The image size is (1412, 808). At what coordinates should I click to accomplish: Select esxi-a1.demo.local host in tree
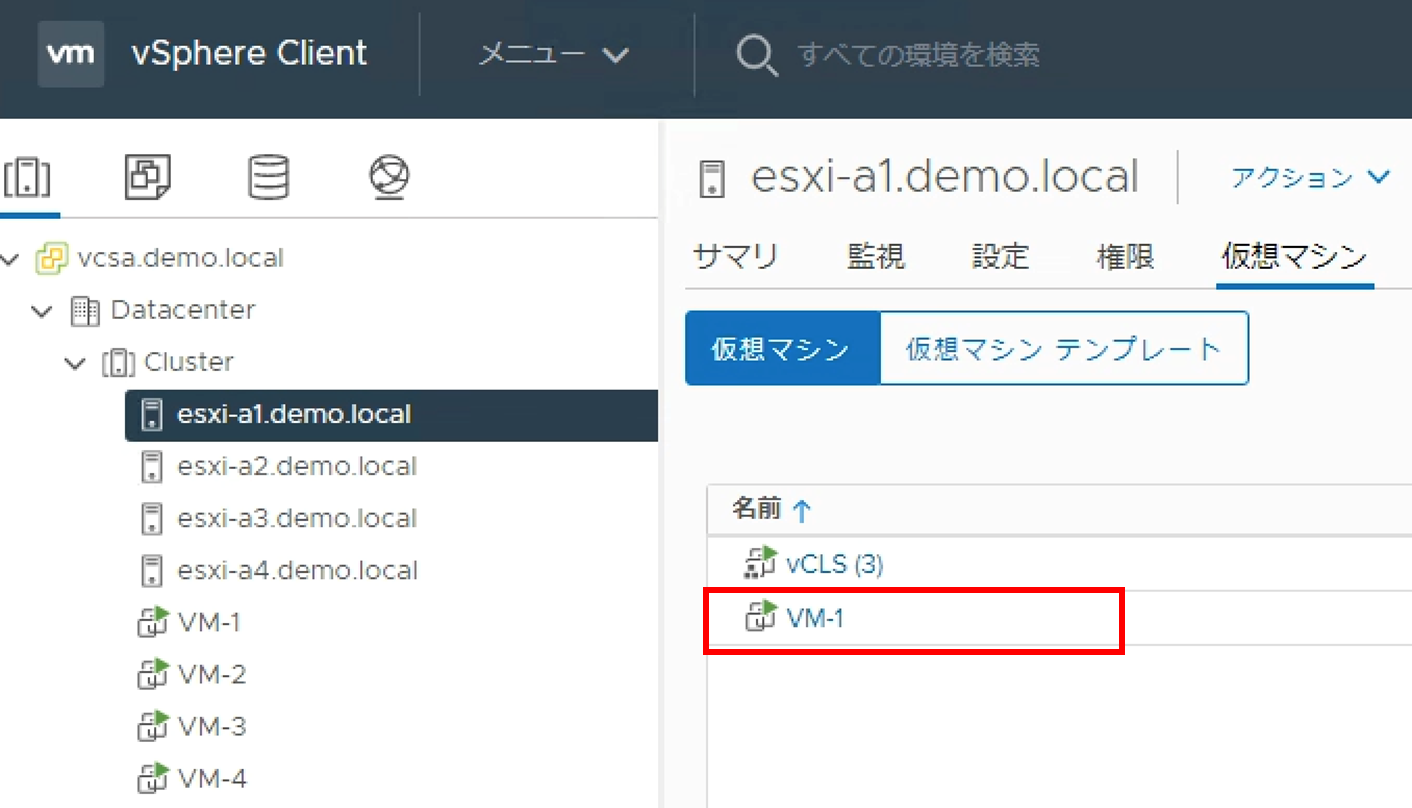pos(294,414)
